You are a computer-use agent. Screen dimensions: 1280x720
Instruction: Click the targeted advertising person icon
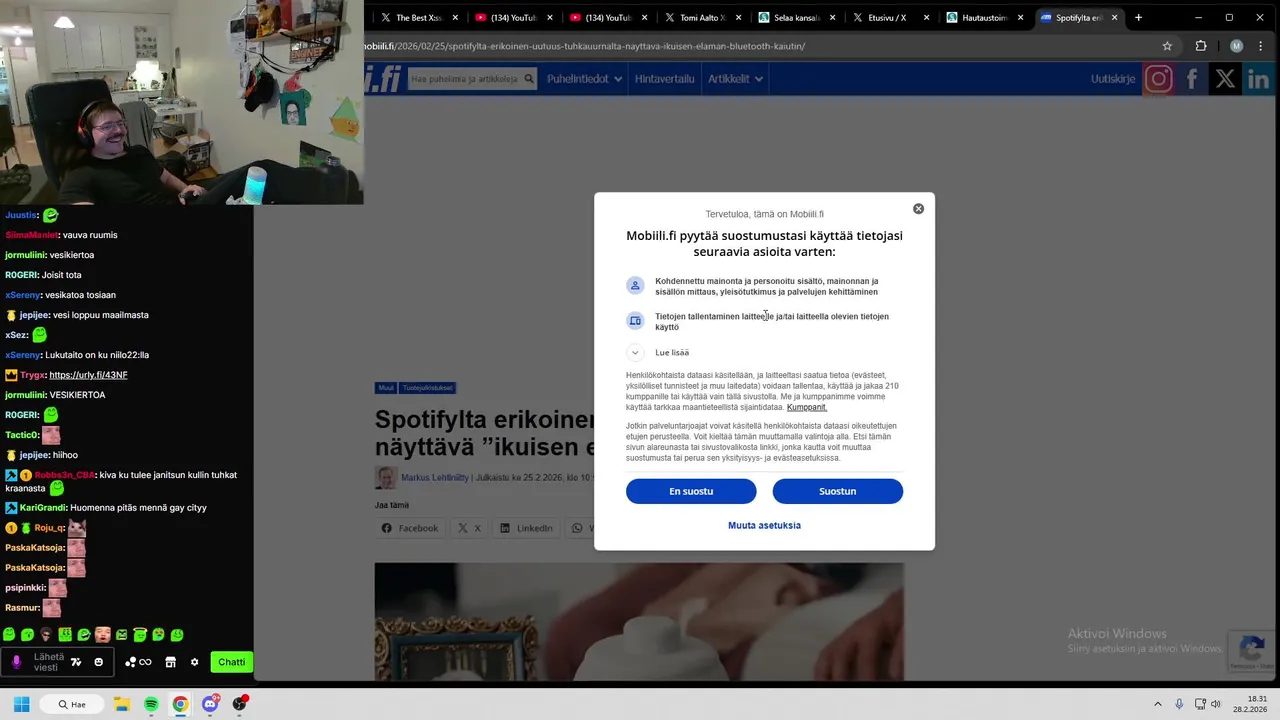635,286
